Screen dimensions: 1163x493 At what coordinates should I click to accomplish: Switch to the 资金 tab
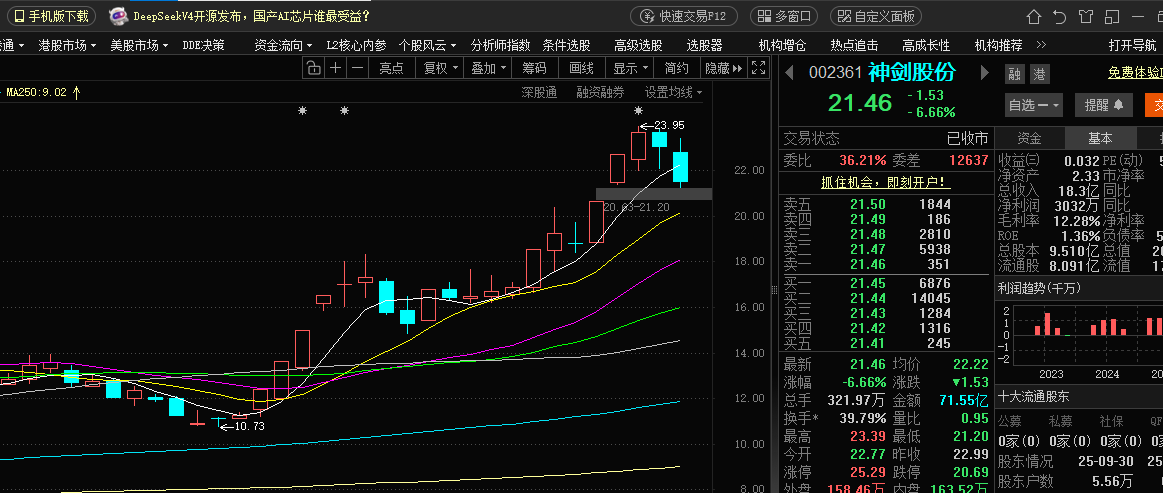[1029, 138]
